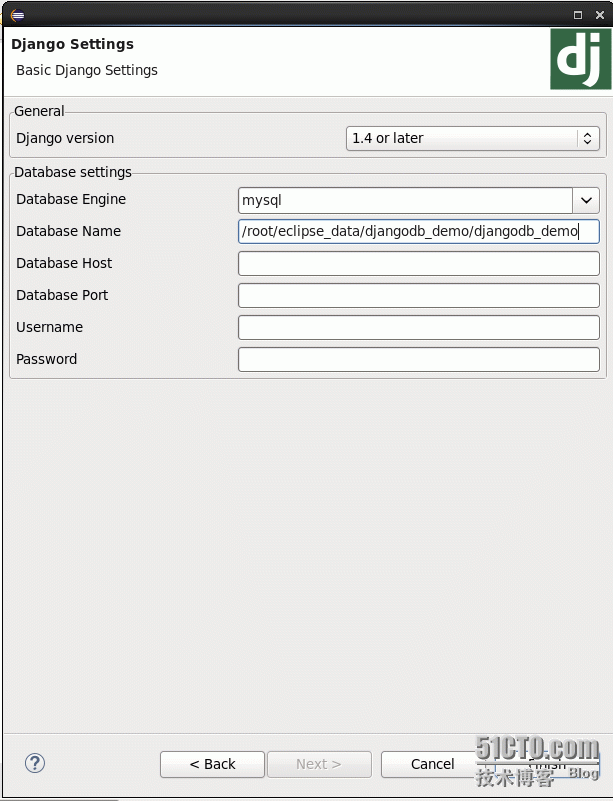Expand the Database Engine combo arrow
Screen dimensions: 613x801
(586, 200)
